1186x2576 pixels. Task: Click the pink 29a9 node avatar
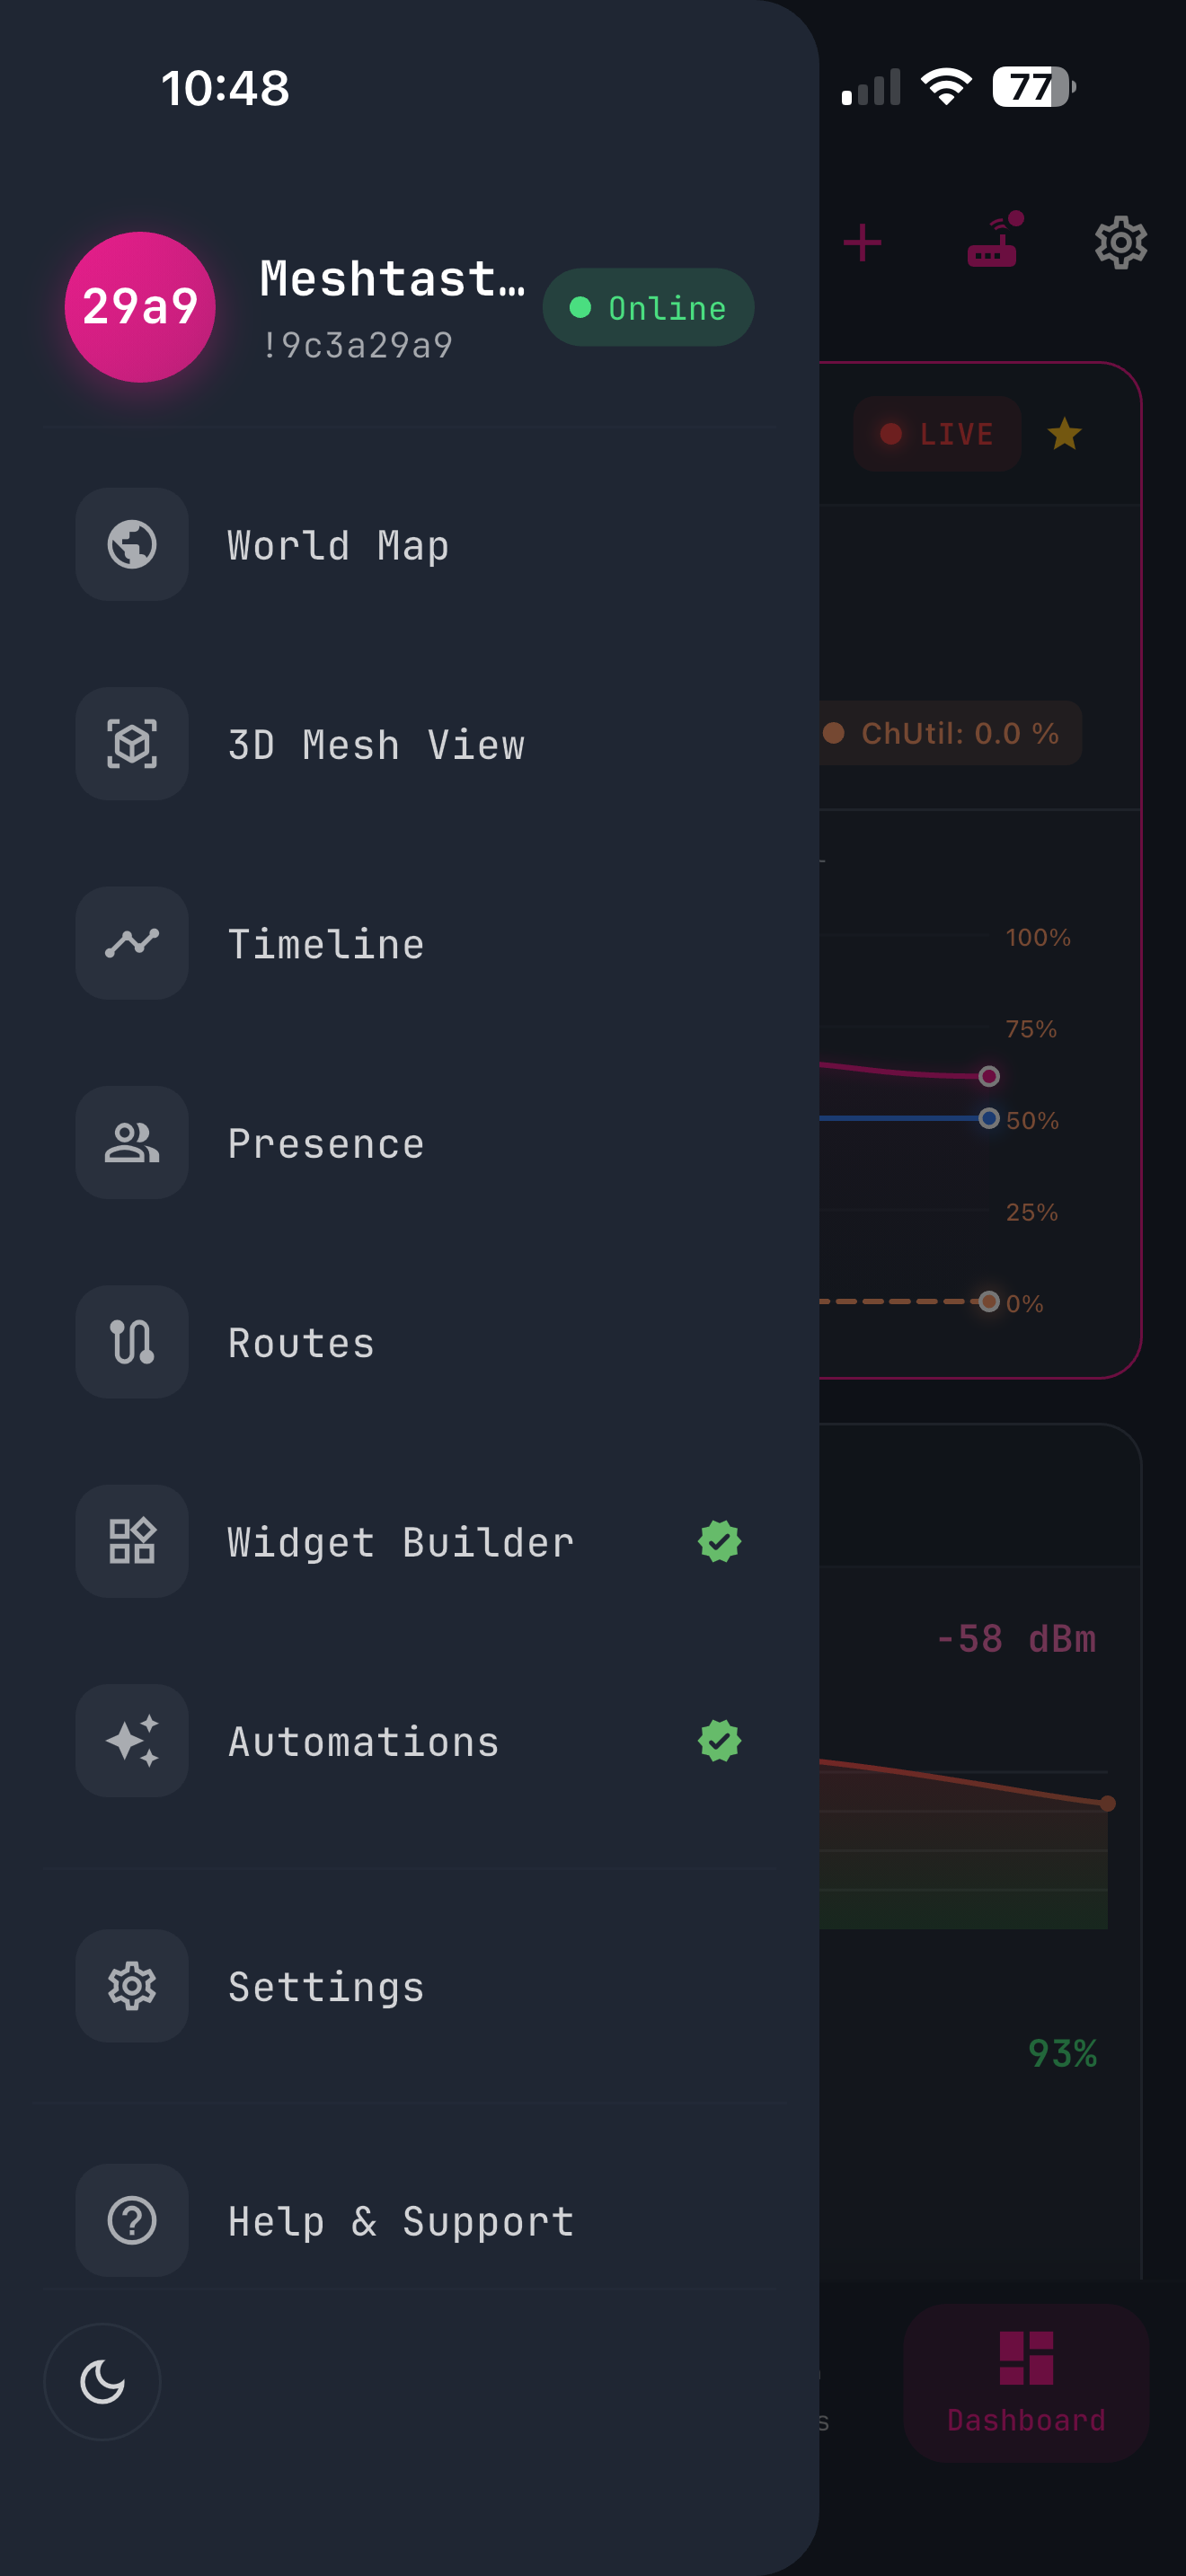139,308
